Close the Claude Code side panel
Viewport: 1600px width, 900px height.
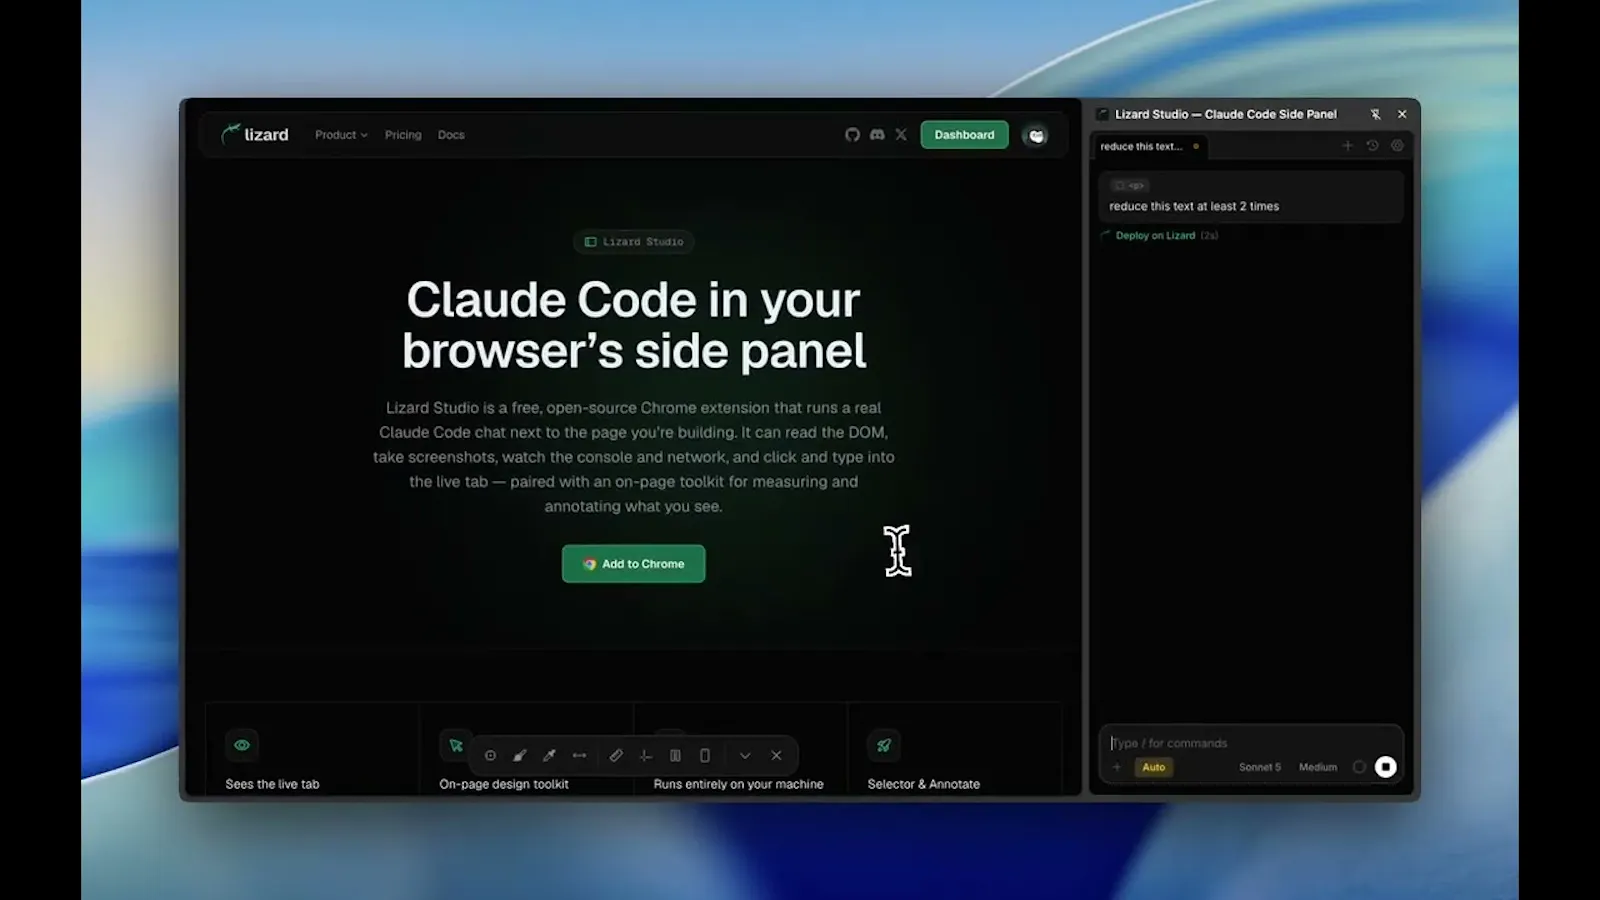click(1402, 114)
